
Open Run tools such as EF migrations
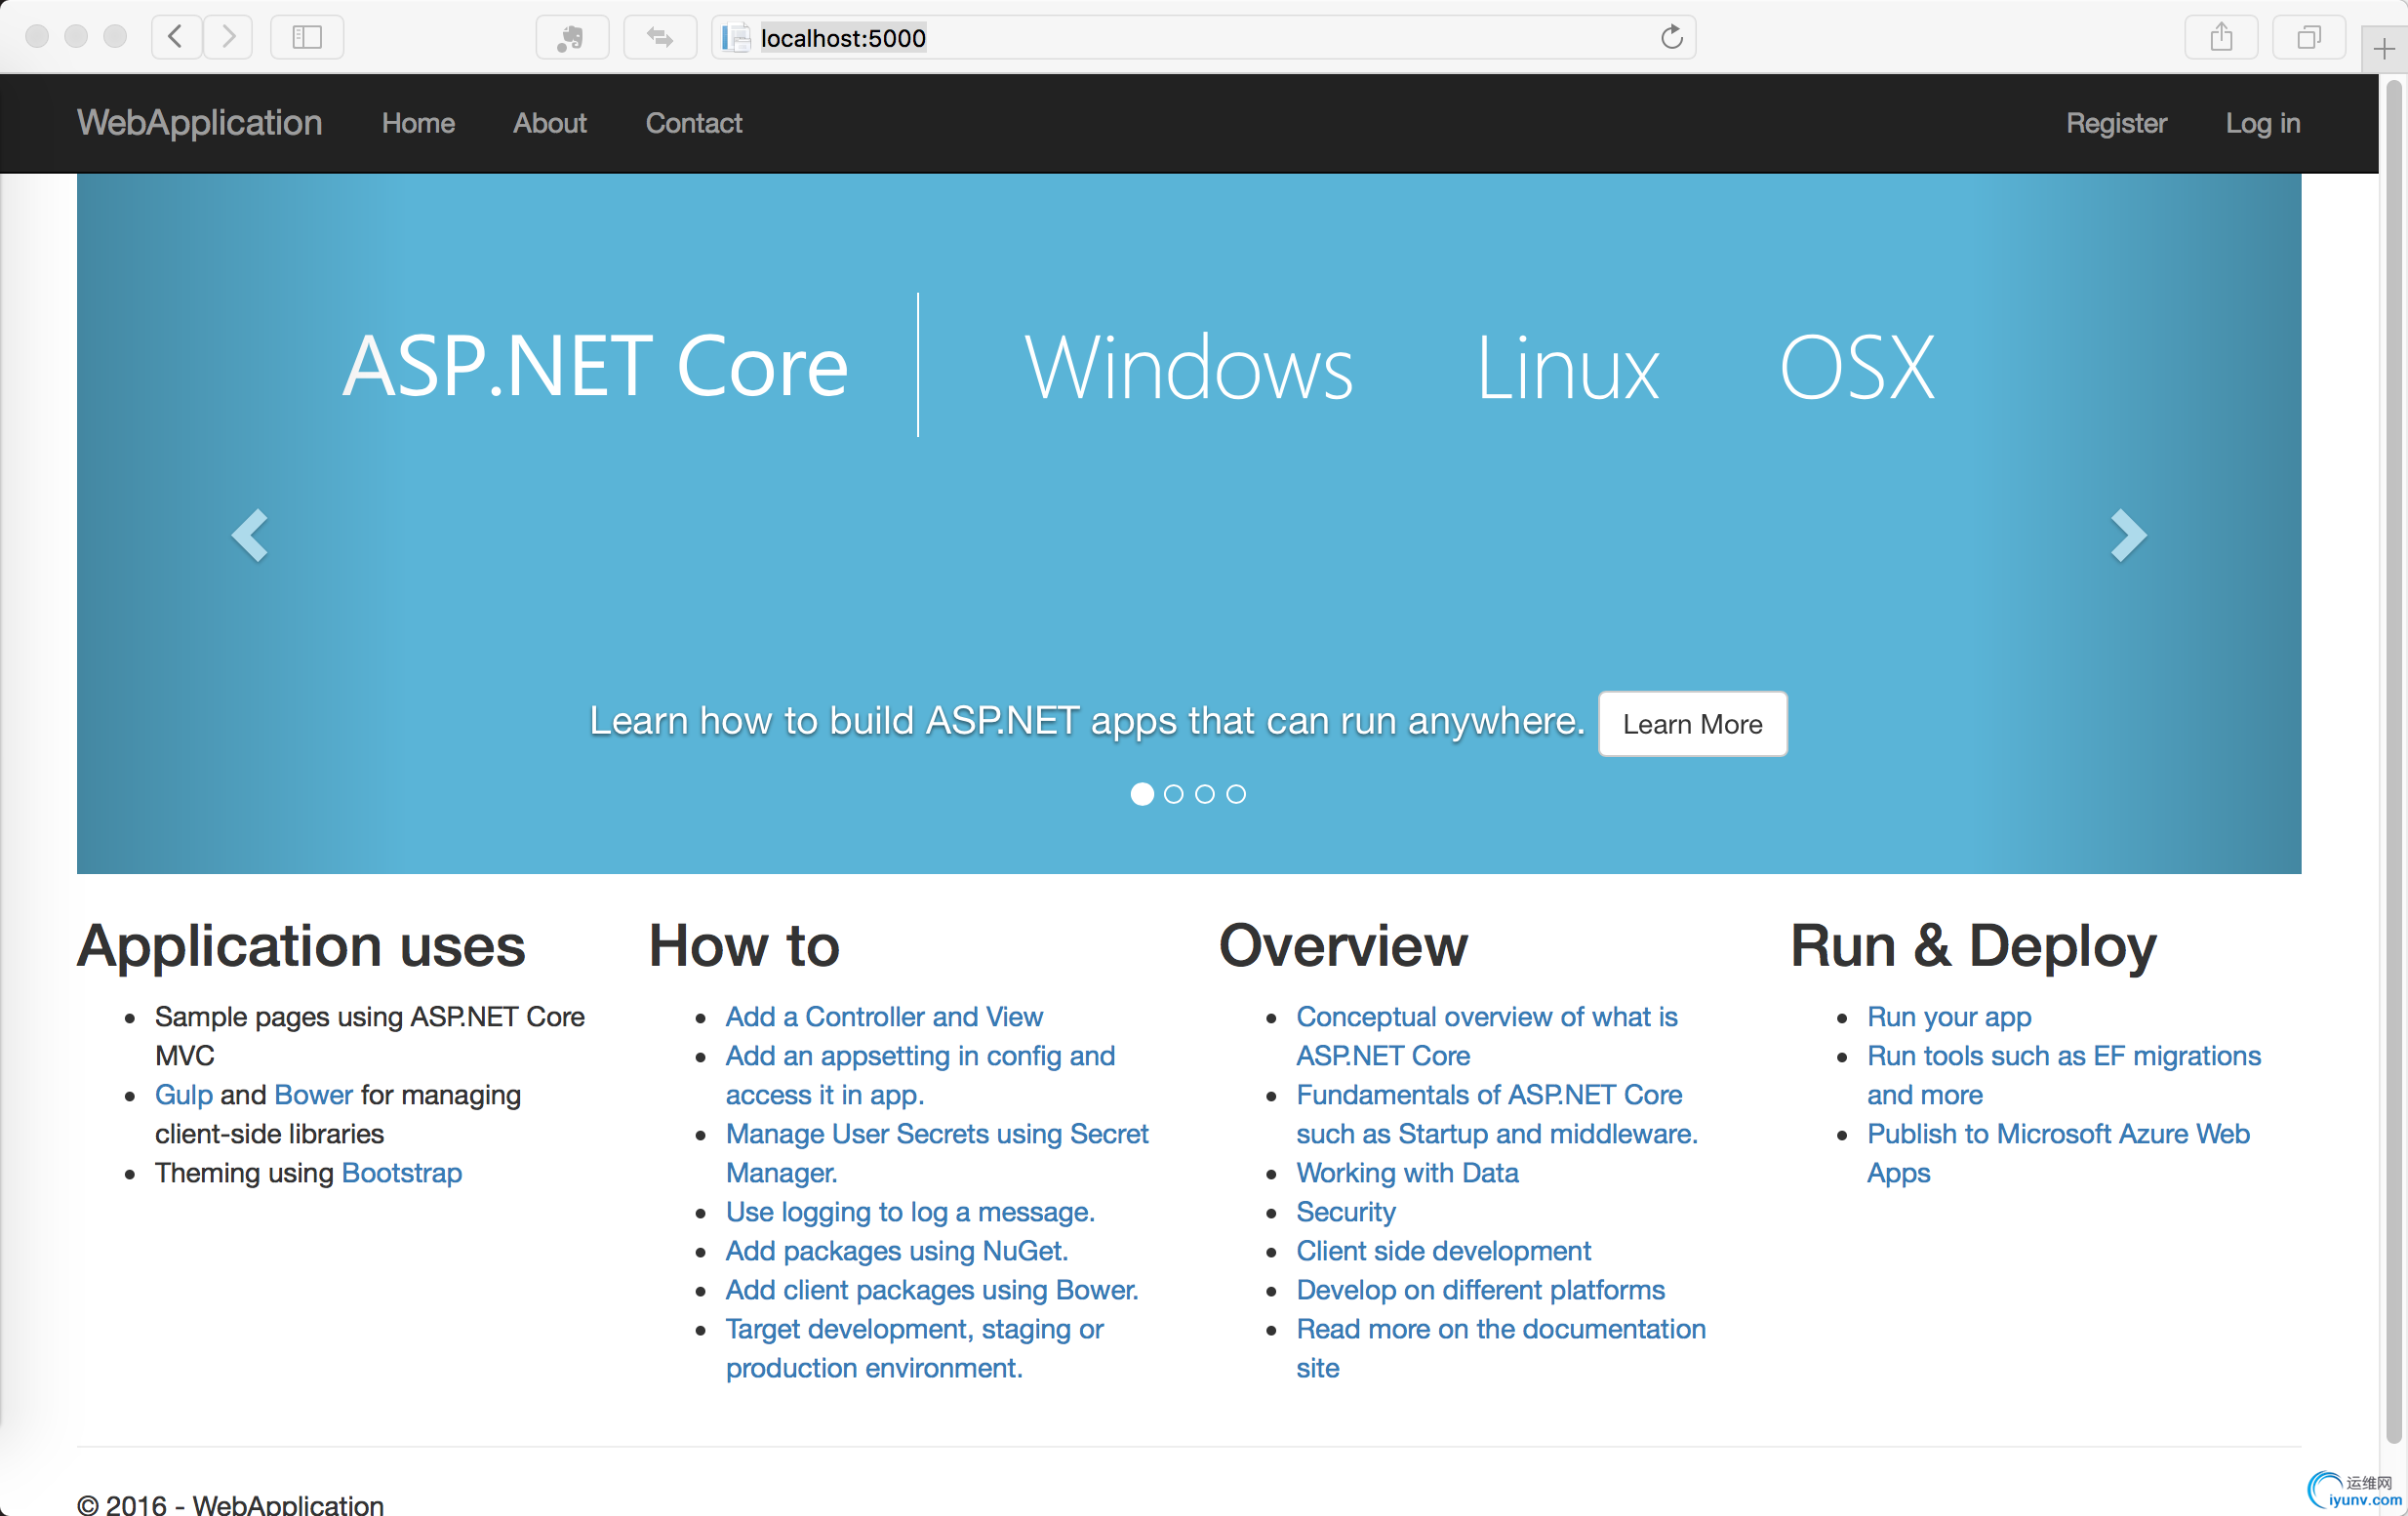point(2064,1075)
